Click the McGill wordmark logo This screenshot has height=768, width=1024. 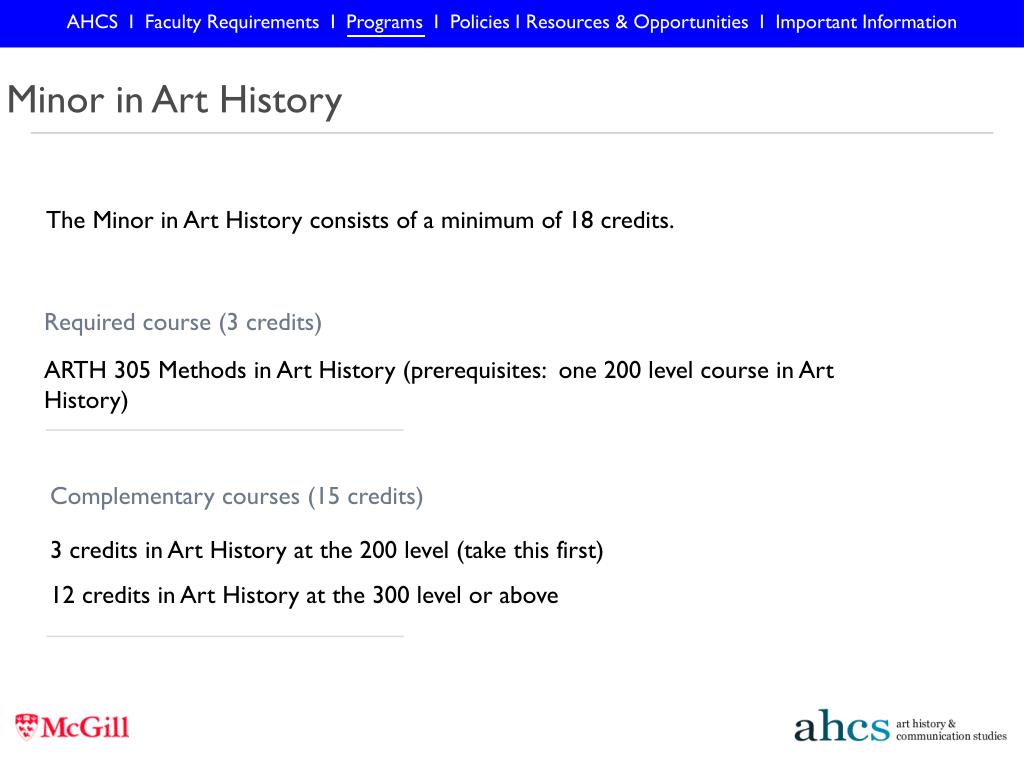pyautogui.click(x=85, y=727)
